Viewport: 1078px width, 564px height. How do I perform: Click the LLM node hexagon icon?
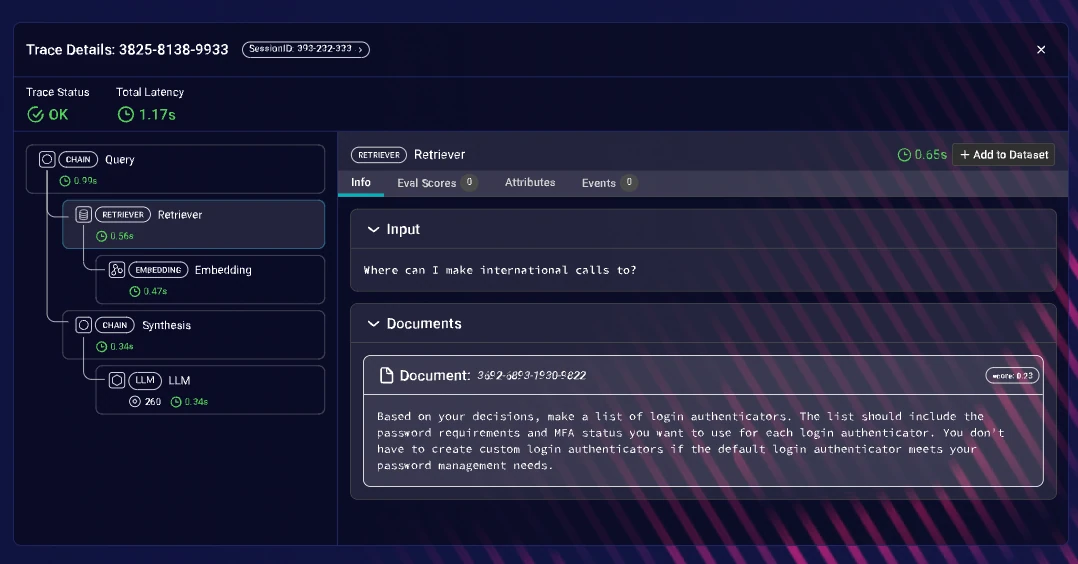(117, 380)
